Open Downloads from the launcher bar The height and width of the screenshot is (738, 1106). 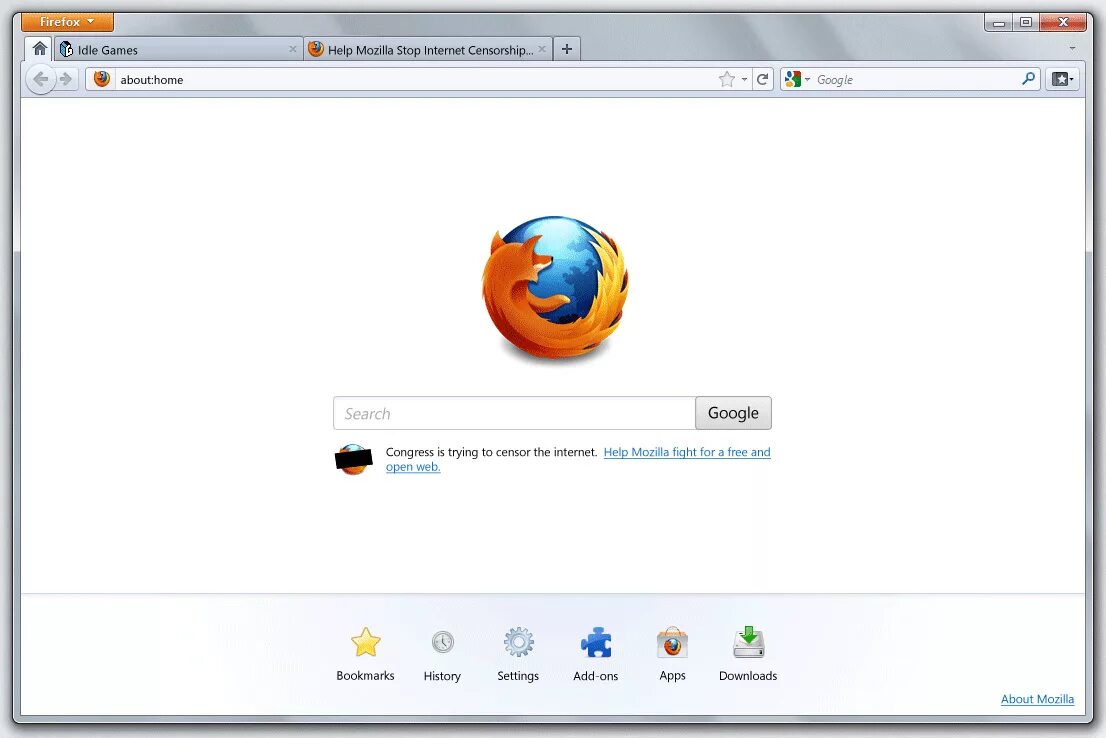[x=748, y=654]
